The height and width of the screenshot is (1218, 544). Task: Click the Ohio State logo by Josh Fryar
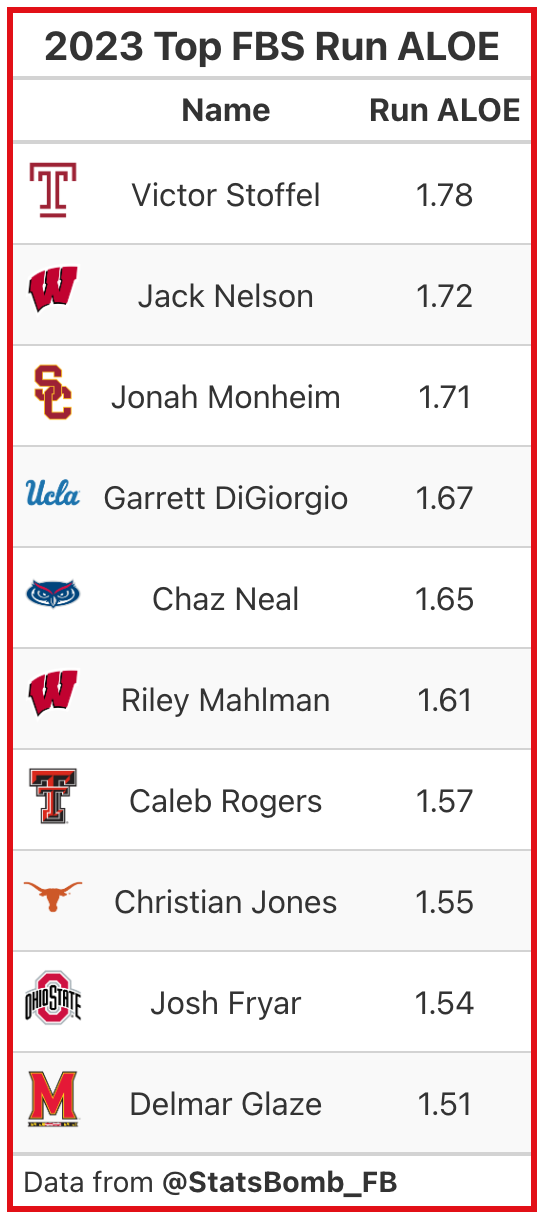(53, 998)
